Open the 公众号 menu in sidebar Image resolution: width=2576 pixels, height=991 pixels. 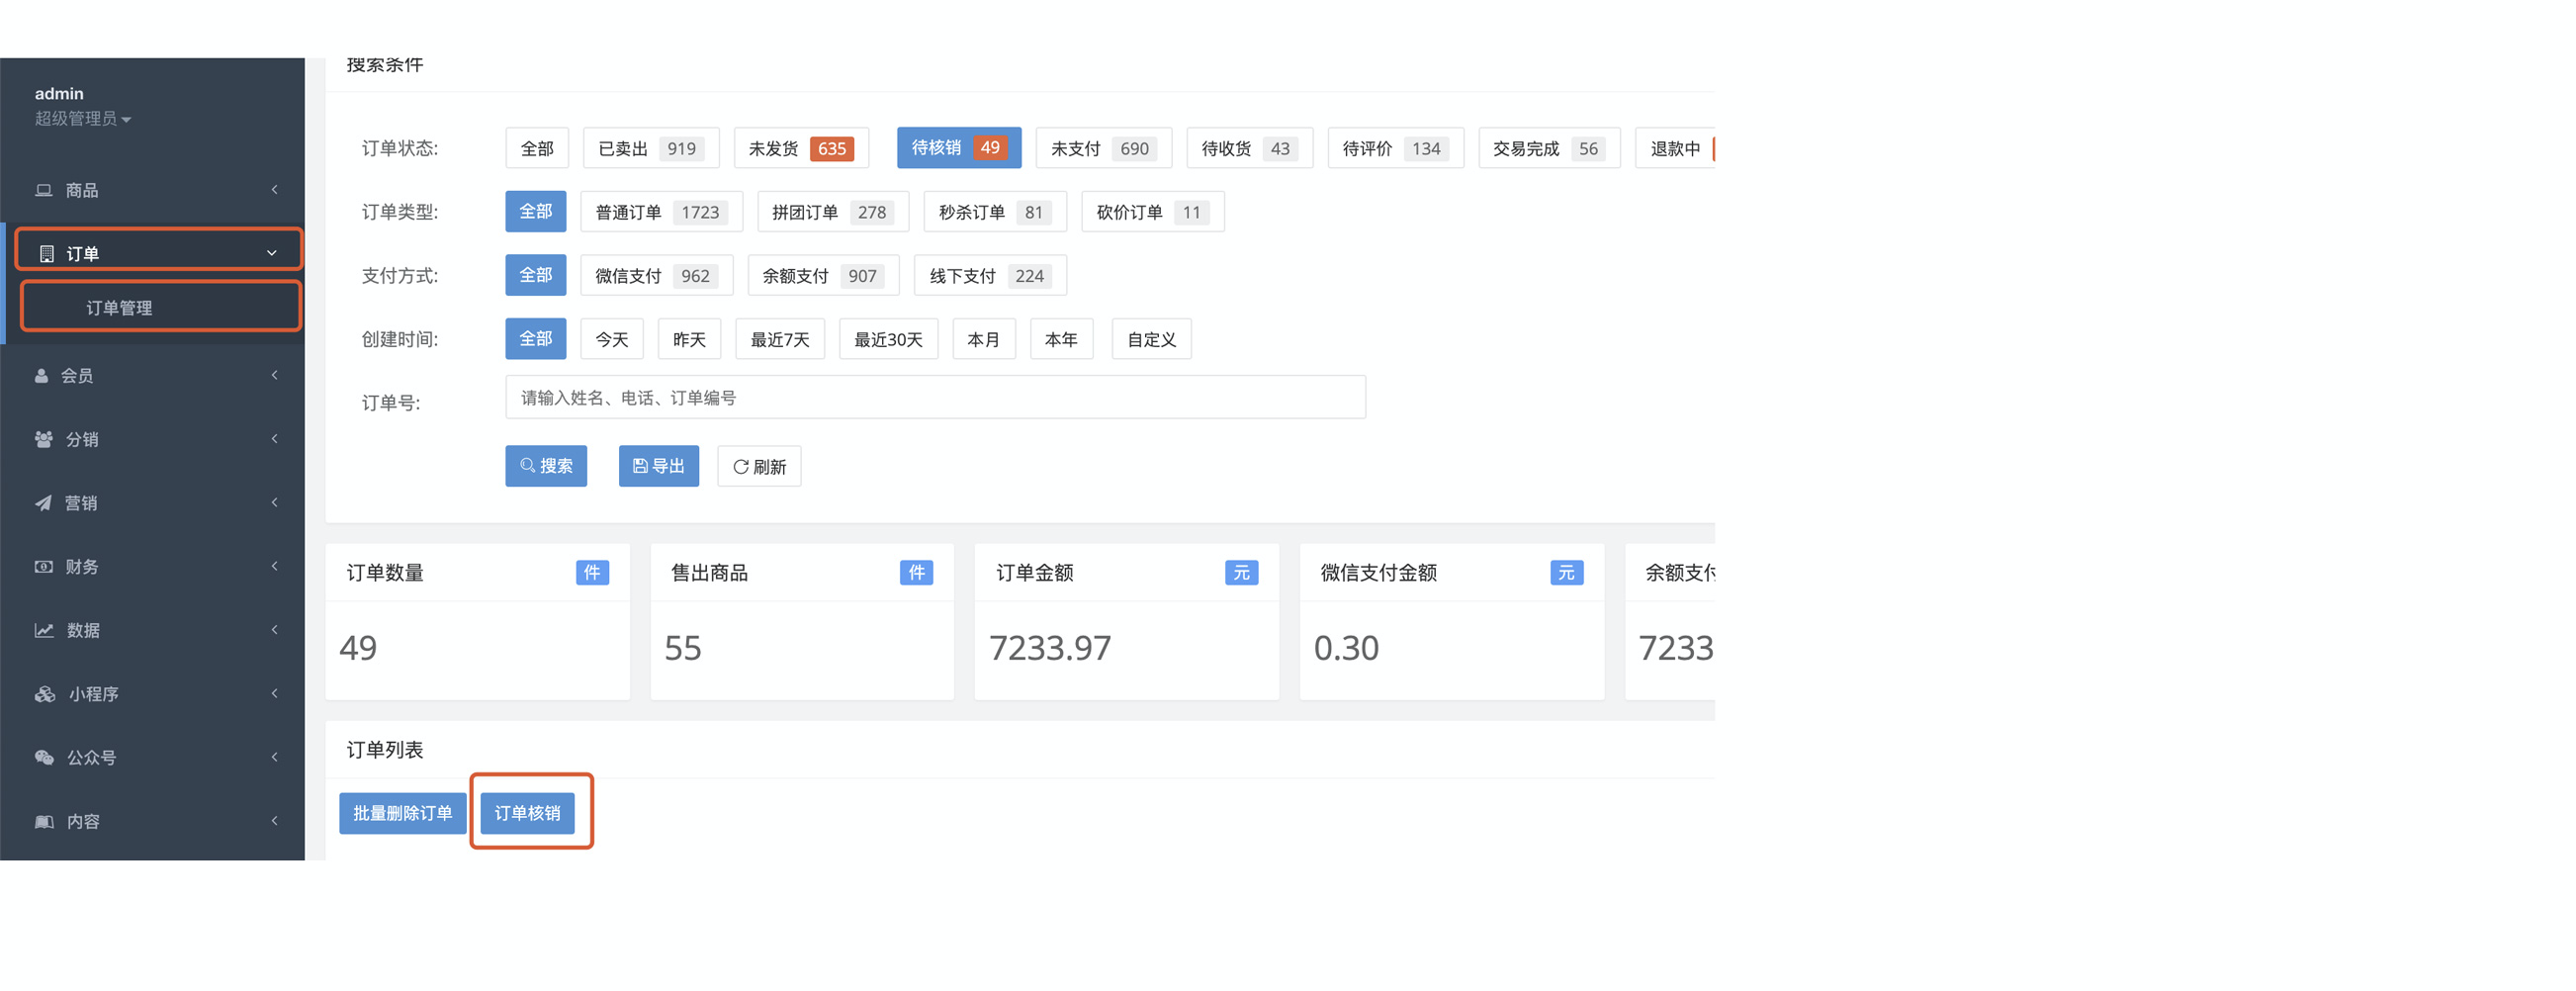152,758
